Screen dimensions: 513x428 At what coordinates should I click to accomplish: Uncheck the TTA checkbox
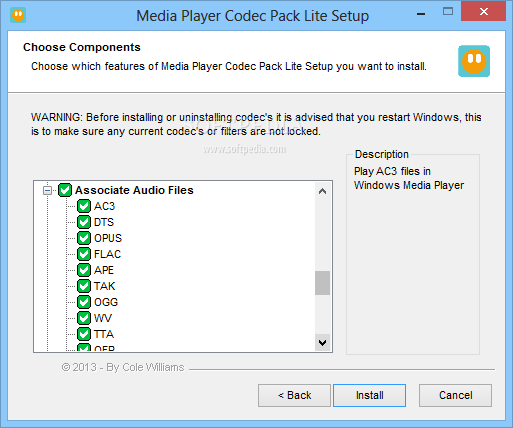tap(84, 334)
